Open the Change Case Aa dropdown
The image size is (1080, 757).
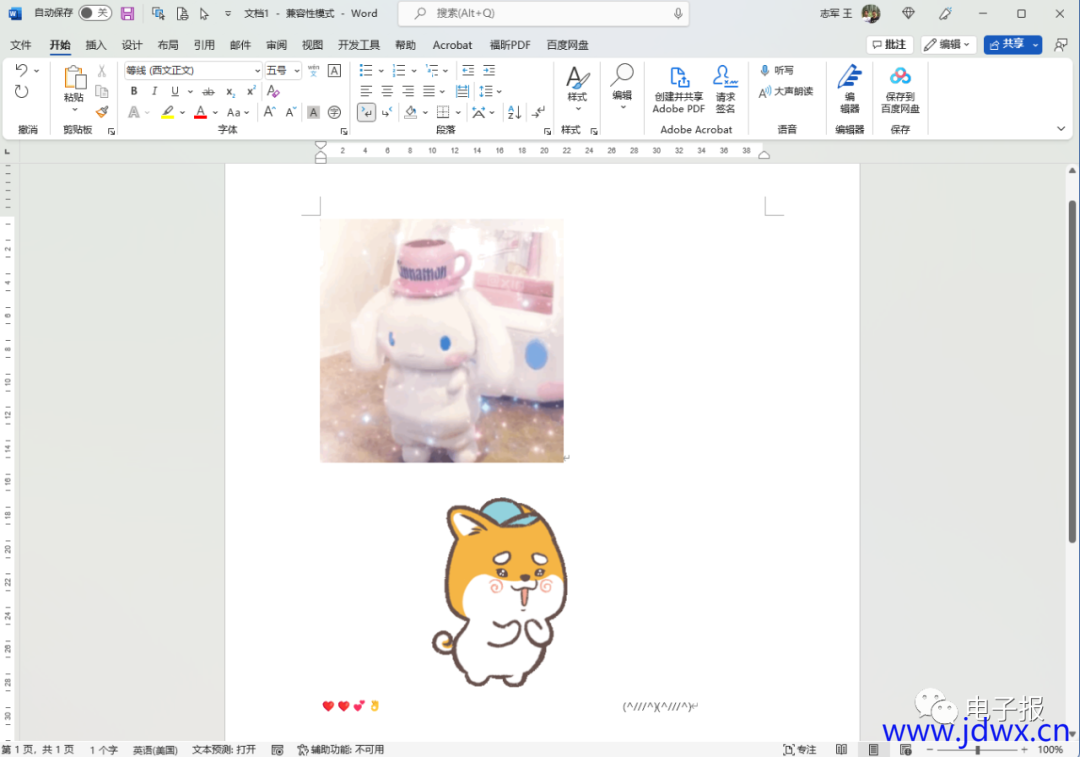point(238,112)
